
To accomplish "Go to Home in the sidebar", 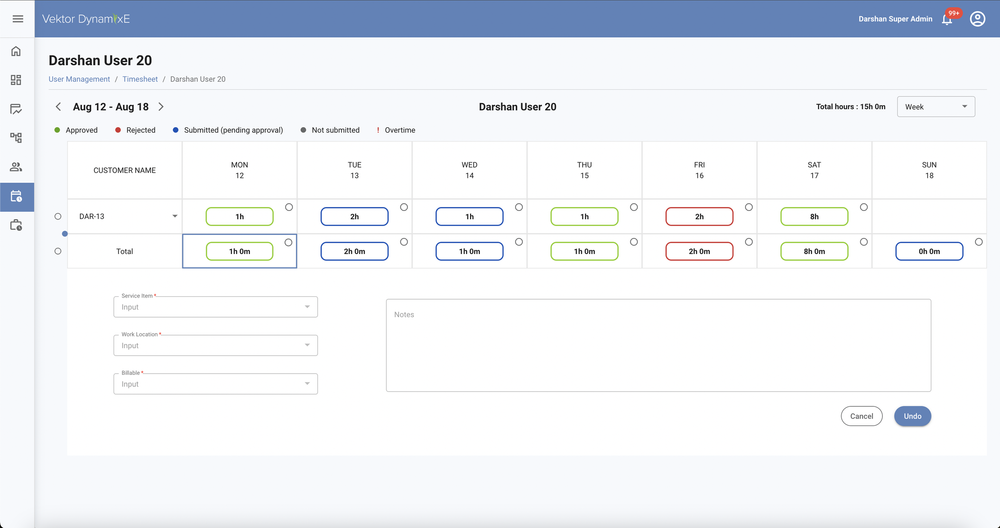I will coord(17,51).
